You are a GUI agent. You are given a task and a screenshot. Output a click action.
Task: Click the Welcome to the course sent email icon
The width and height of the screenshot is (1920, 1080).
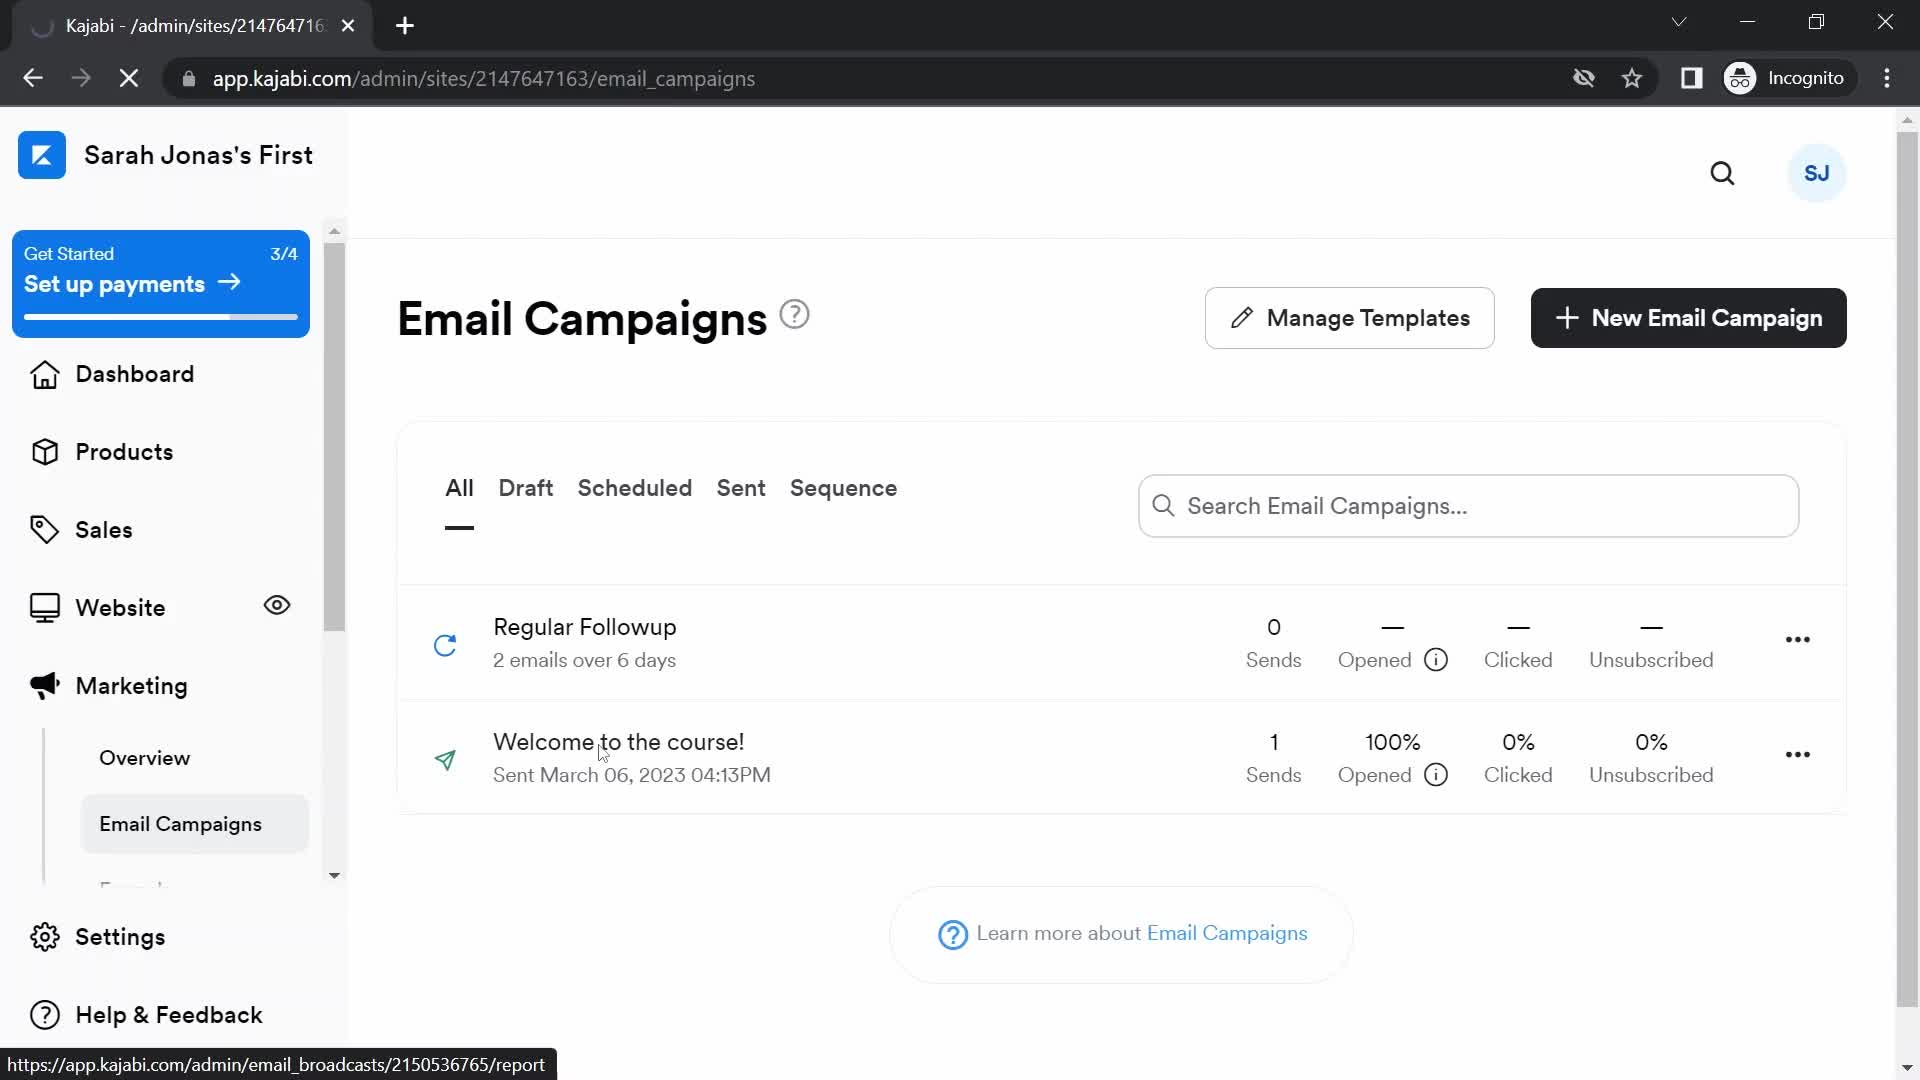(444, 757)
